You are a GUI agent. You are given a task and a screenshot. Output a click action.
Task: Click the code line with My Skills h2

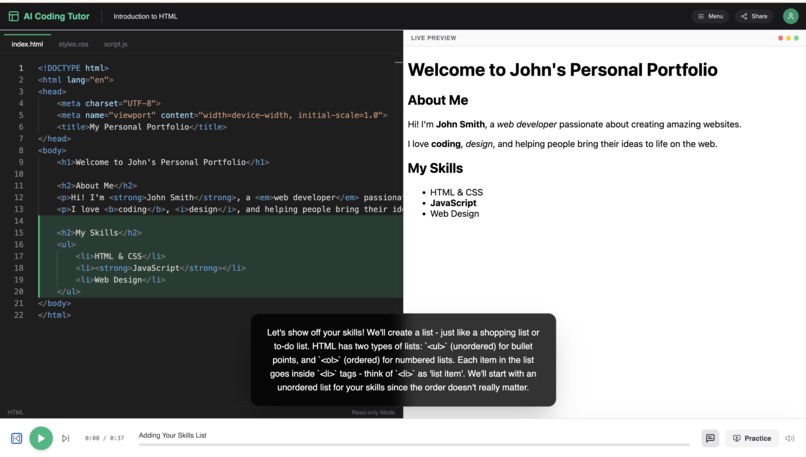[99, 233]
